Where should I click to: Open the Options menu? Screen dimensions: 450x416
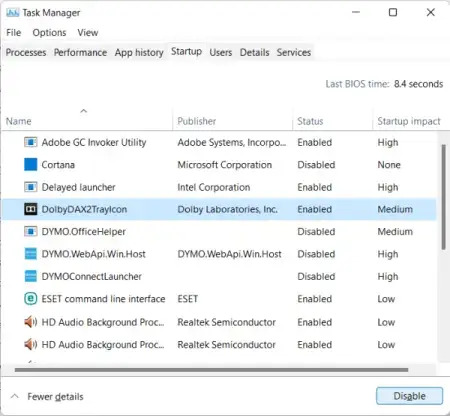coord(49,33)
